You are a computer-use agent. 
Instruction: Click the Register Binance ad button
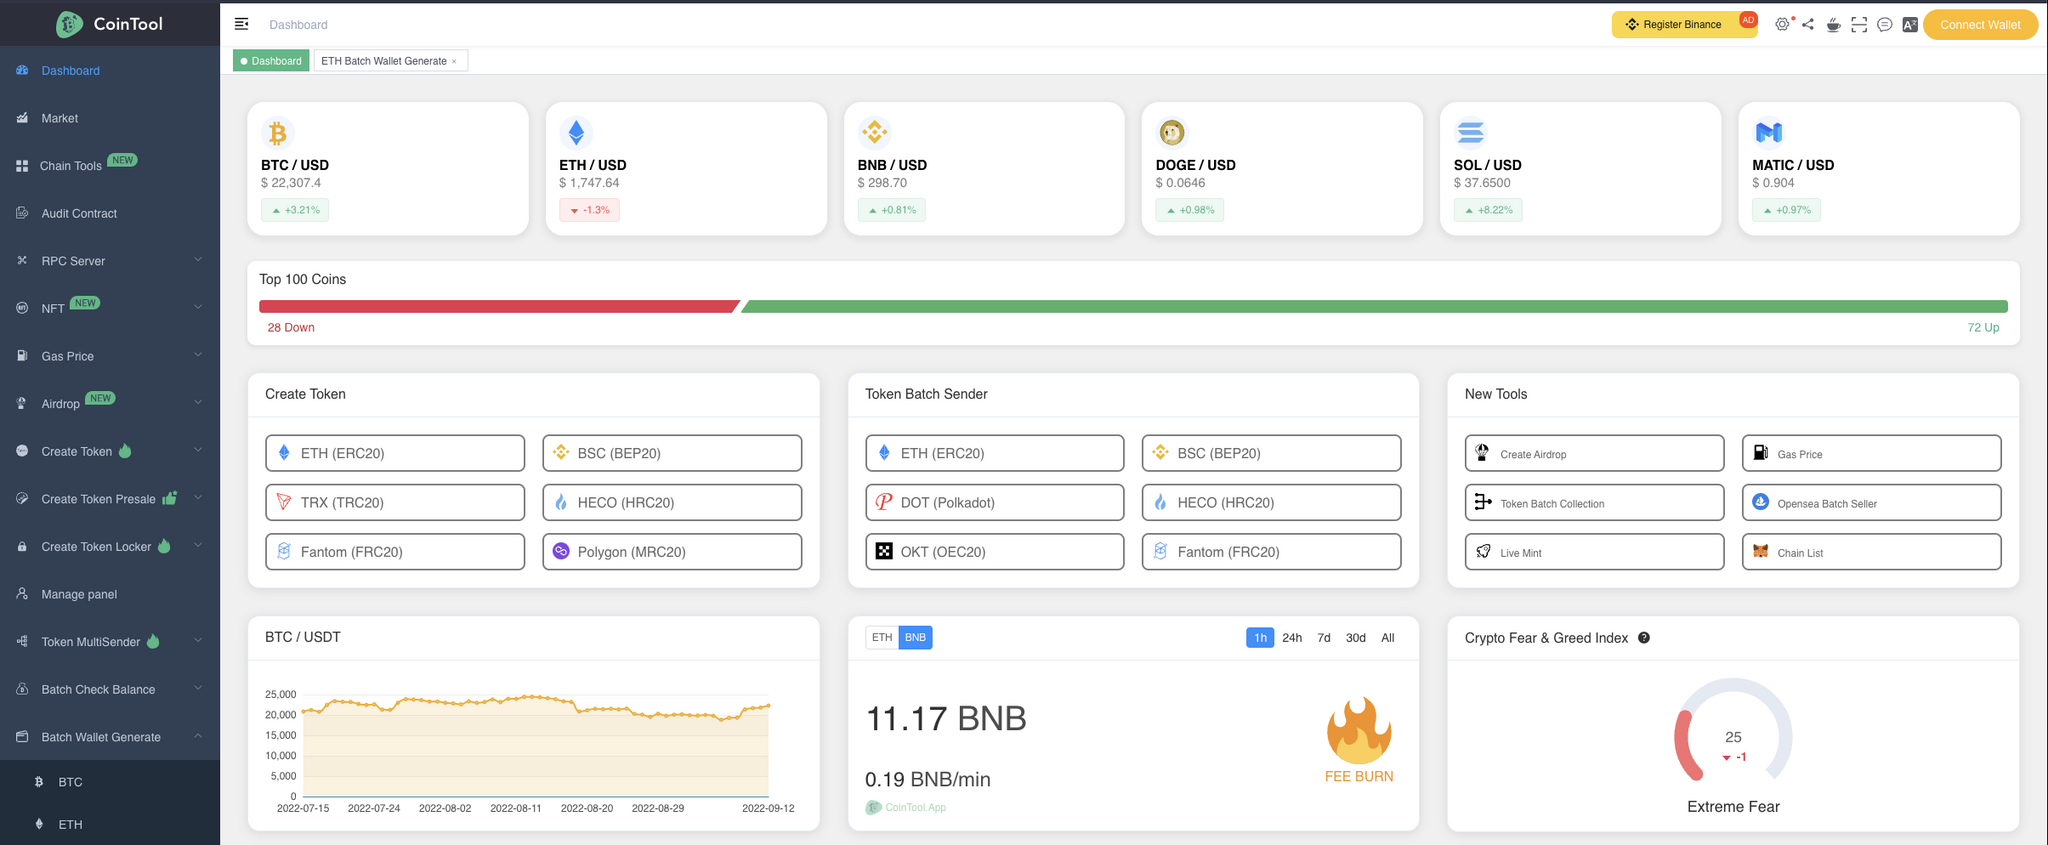click(1683, 24)
